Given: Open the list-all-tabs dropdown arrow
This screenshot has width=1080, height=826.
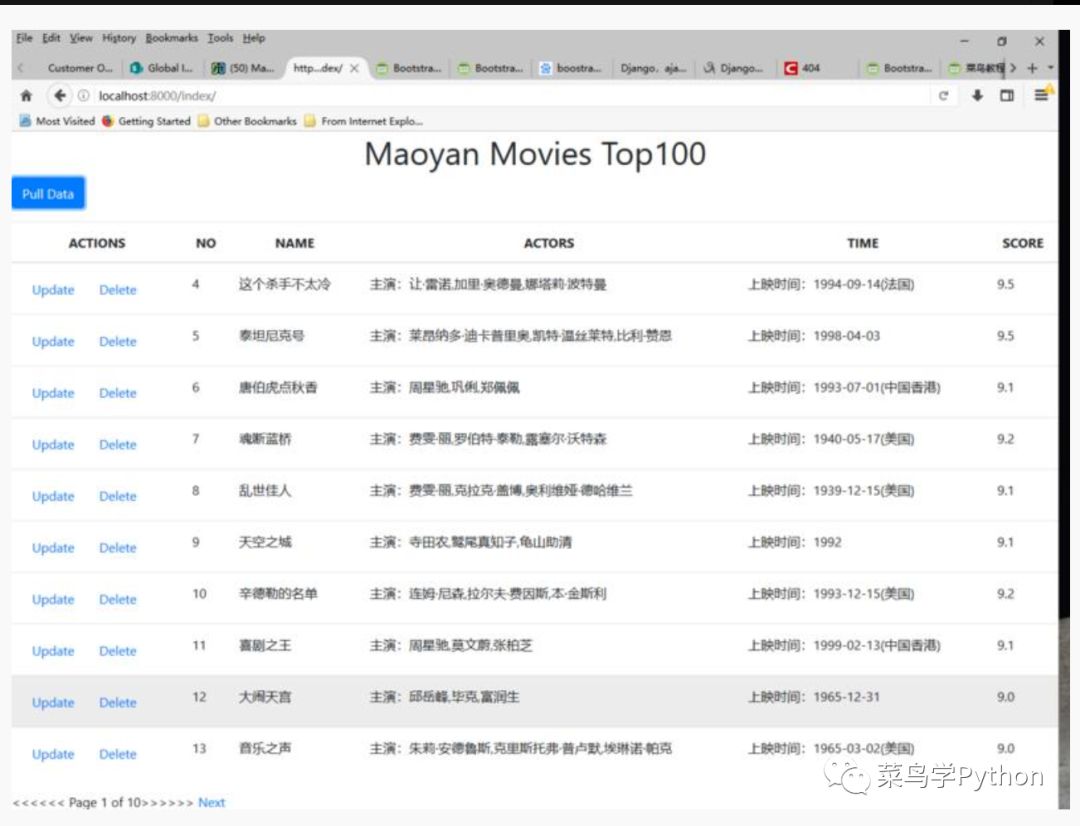Looking at the screenshot, I should pyautogui.click(x=1050, y=68).
